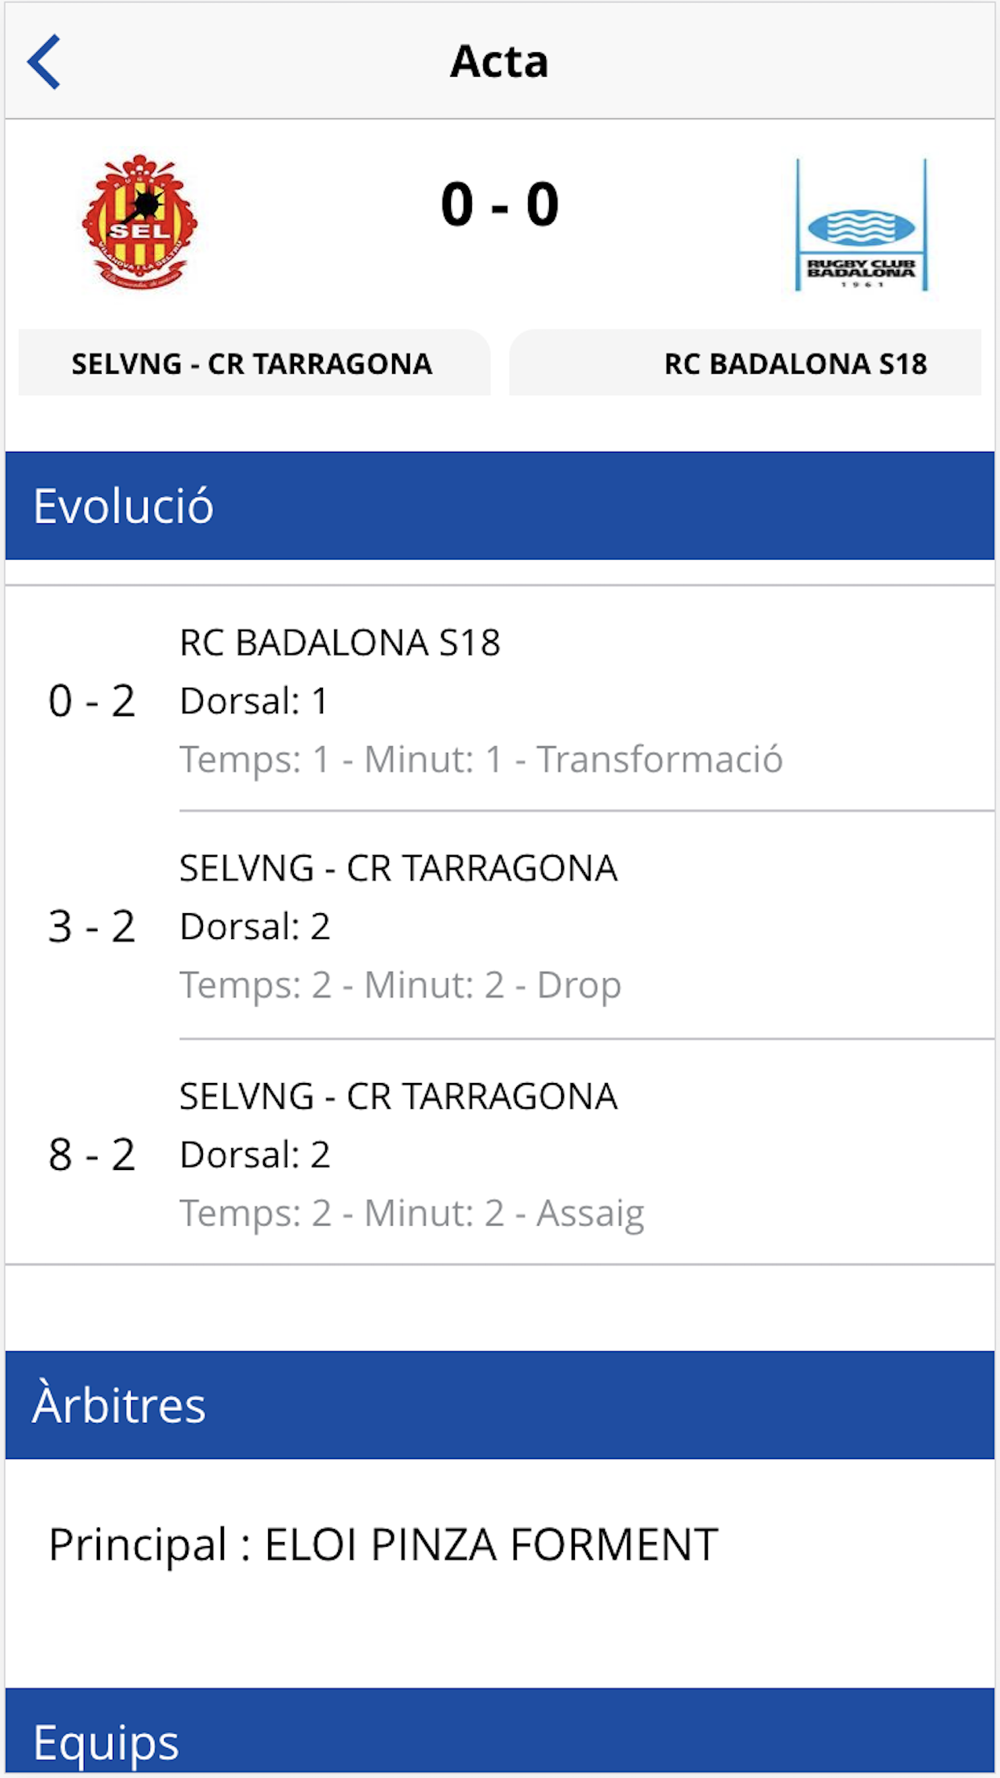Open the Rugby Club Badalona logo

[x=861, y=225]
